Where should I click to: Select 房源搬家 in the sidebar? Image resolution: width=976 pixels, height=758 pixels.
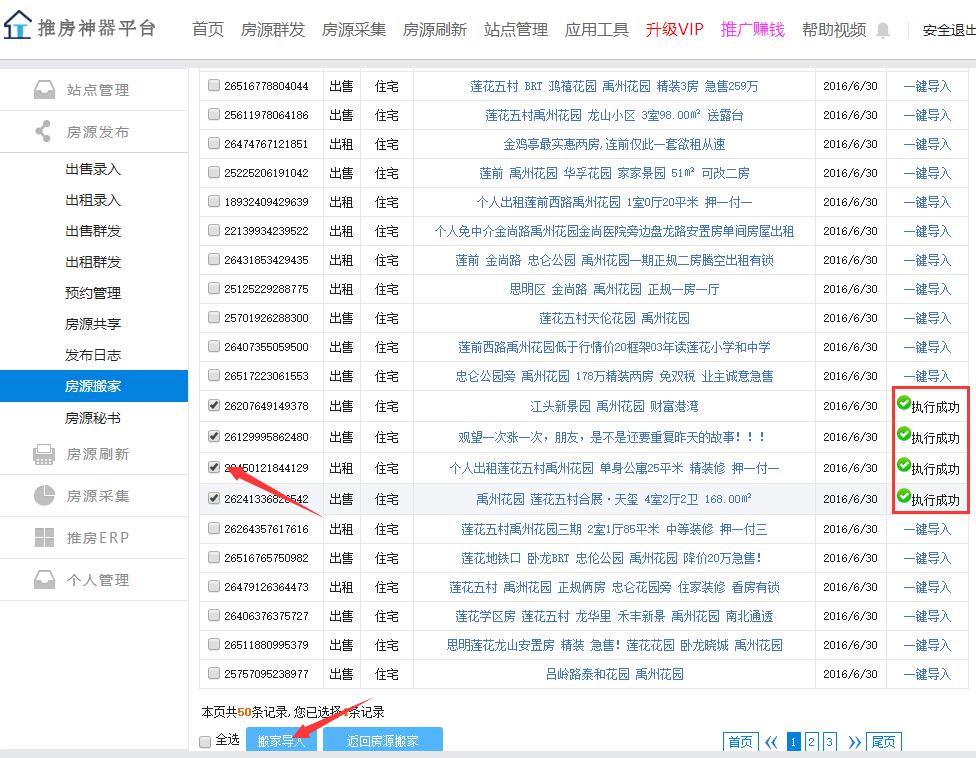click(x=93, y=386)
